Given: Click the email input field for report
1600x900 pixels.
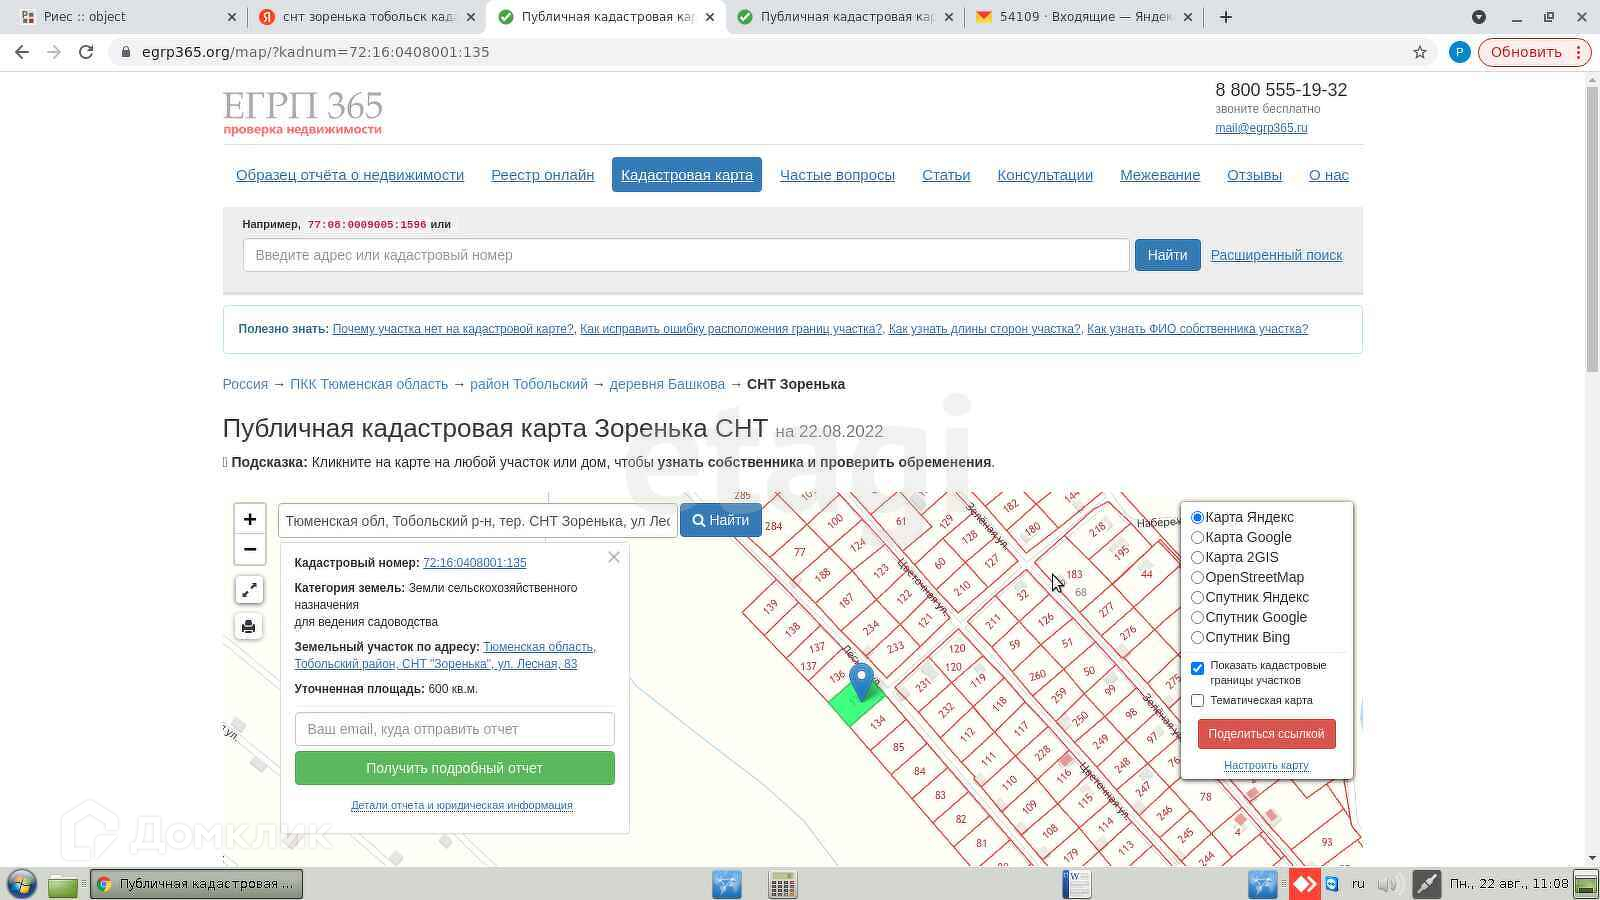Looking at the screenshot, I should [454, 729].
